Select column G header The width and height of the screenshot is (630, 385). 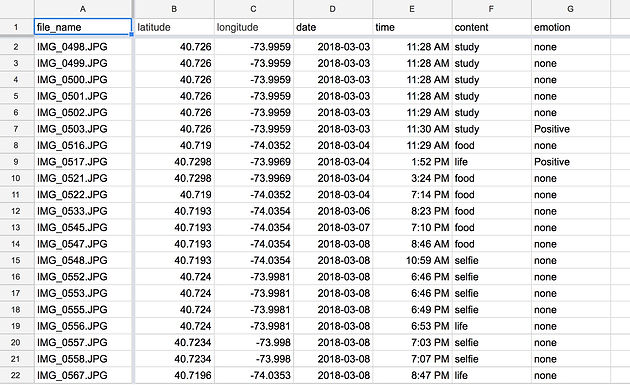tap(571, 9)
